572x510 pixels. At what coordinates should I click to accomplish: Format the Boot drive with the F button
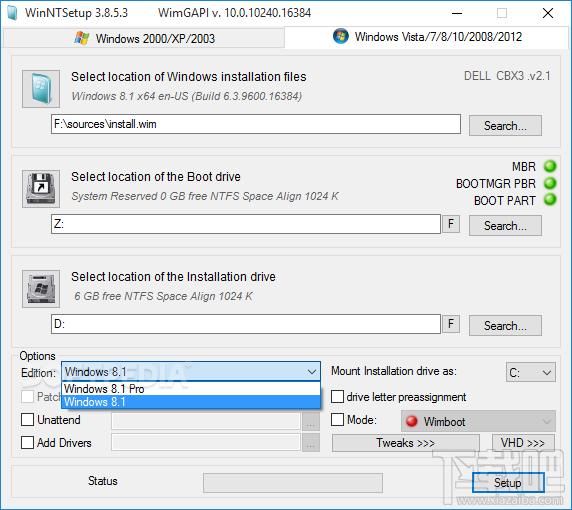pos(451,224)
